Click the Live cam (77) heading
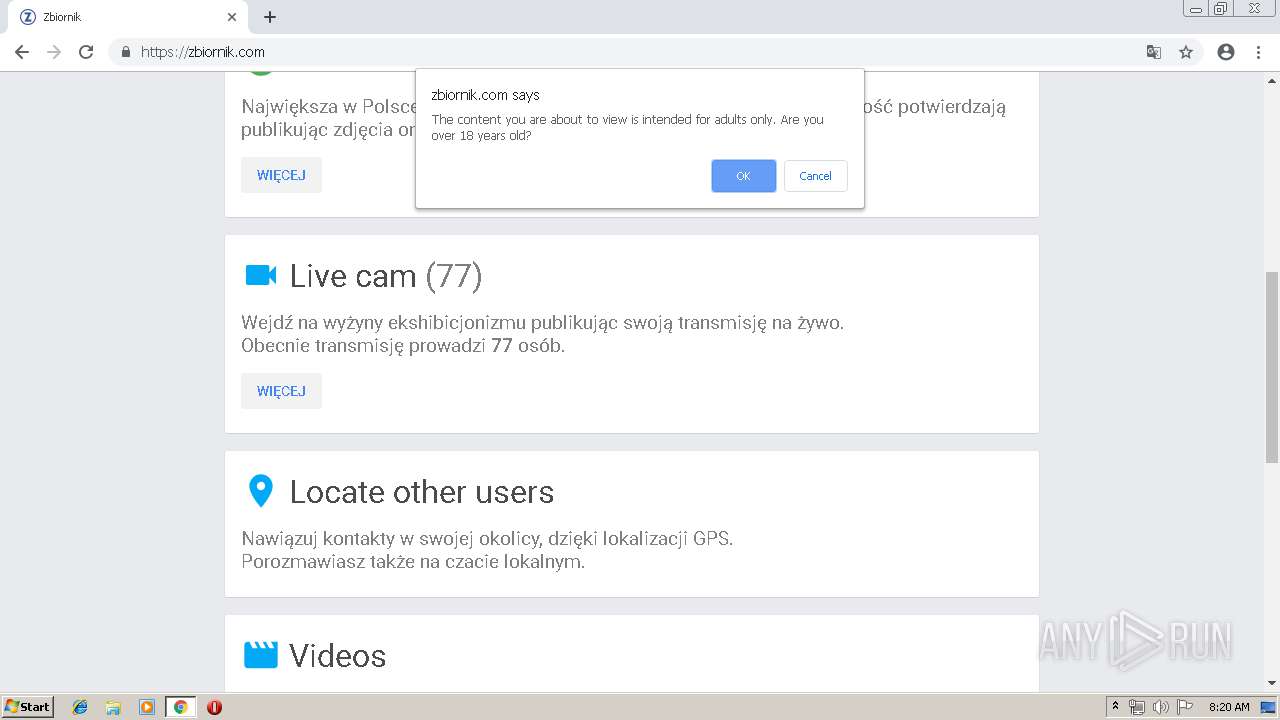This screenshot has width=1280, height=720. 386,275
